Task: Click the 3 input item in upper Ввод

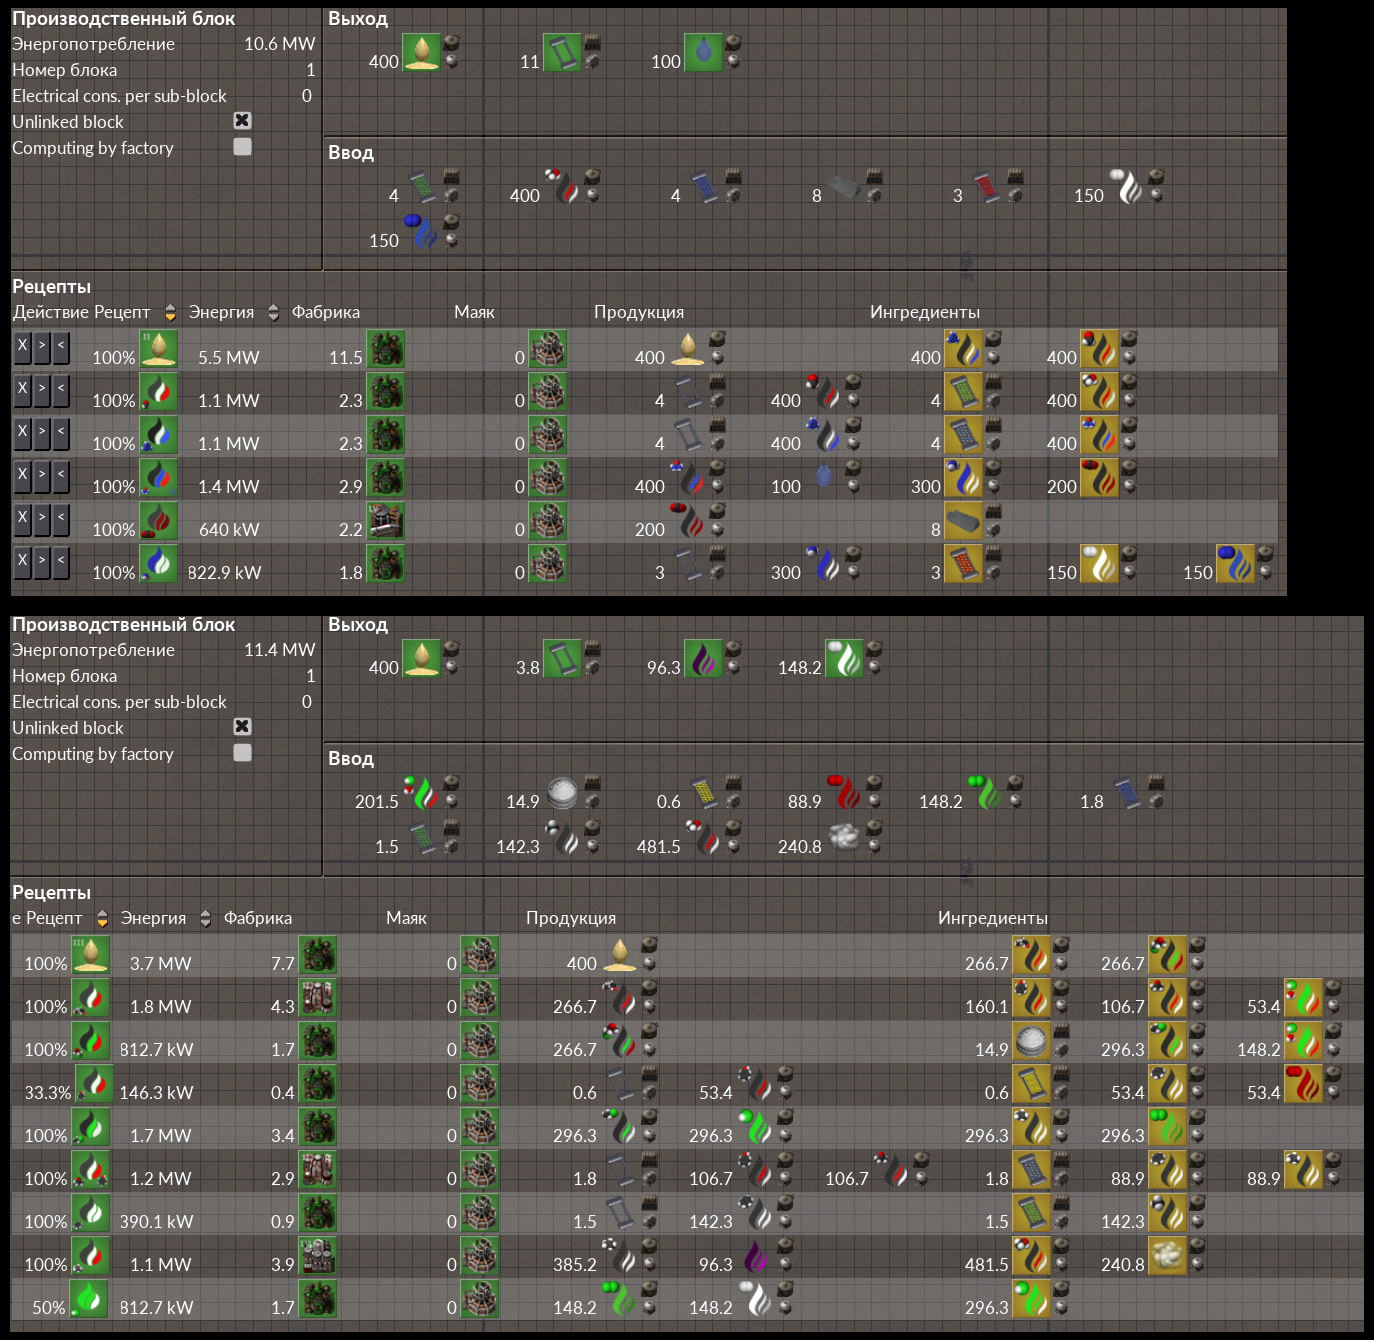Action: click(x=985, y=187)
